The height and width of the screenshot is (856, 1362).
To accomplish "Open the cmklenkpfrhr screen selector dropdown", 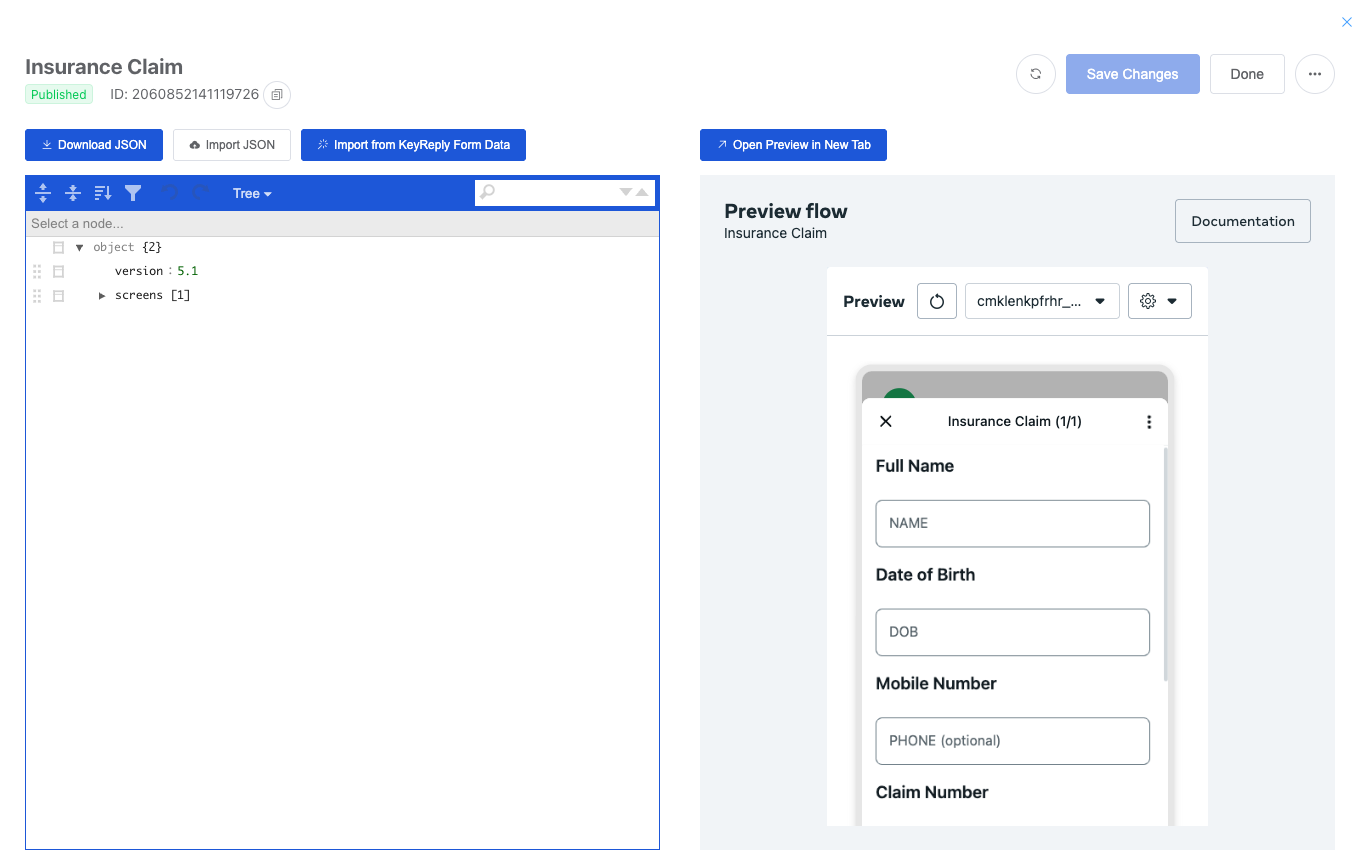I will [1041, 301].
